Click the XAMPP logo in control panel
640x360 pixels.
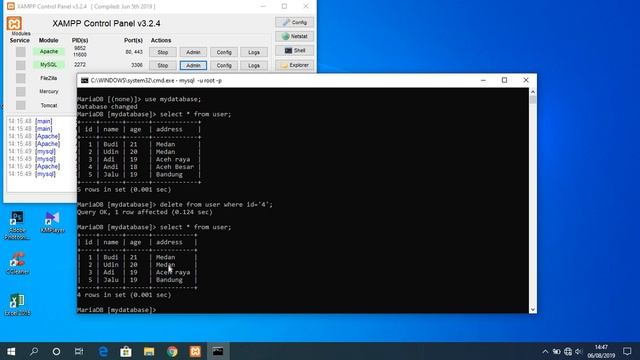click(x=14, y=23)
